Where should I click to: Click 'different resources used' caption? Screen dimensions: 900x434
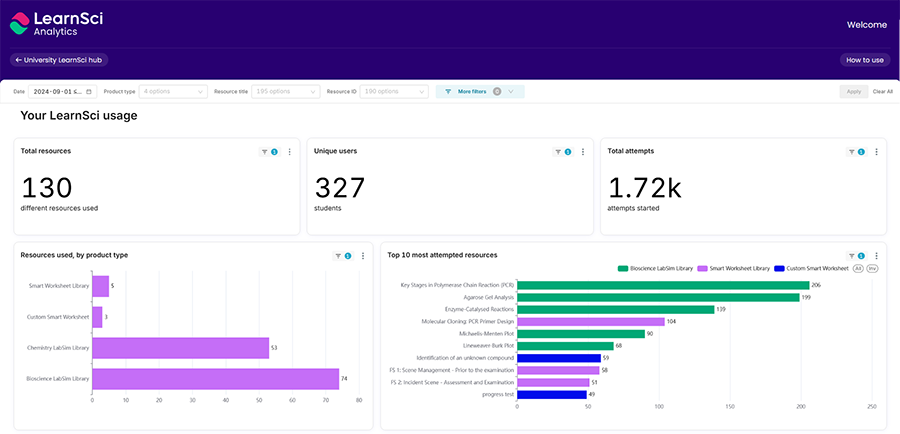(x=60, y=208)
